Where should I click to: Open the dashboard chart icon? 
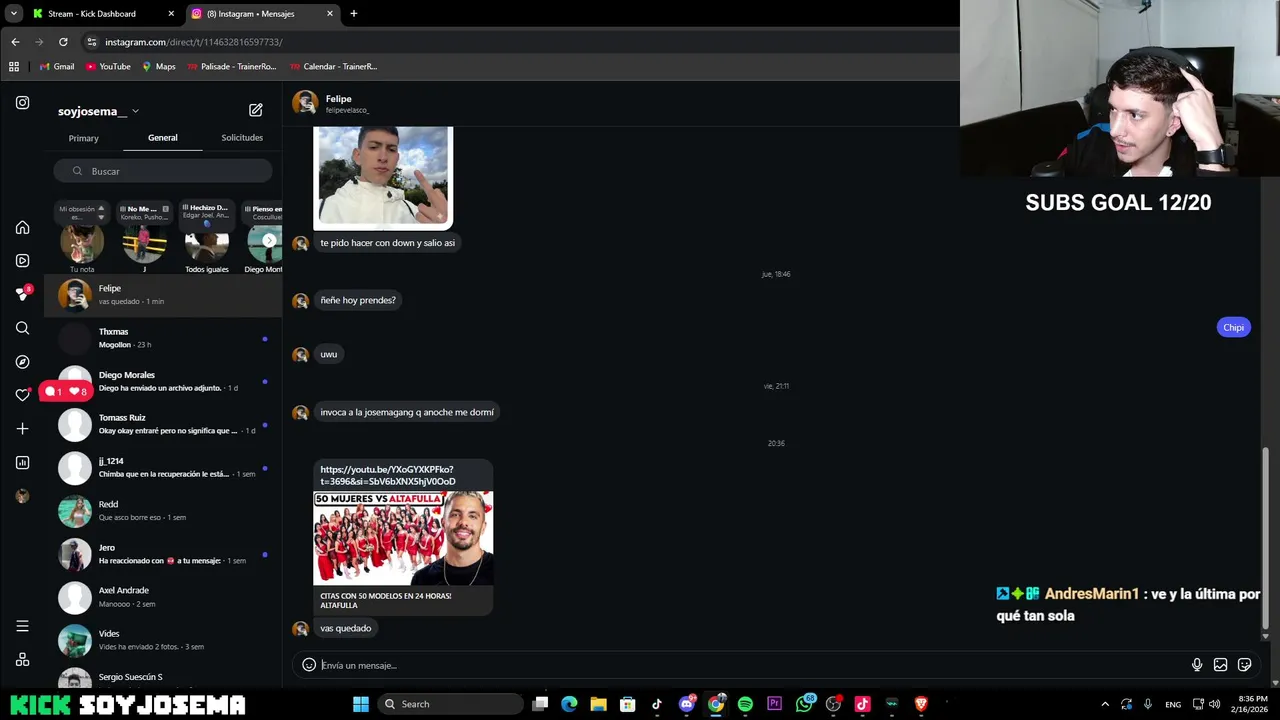point(22,462)
